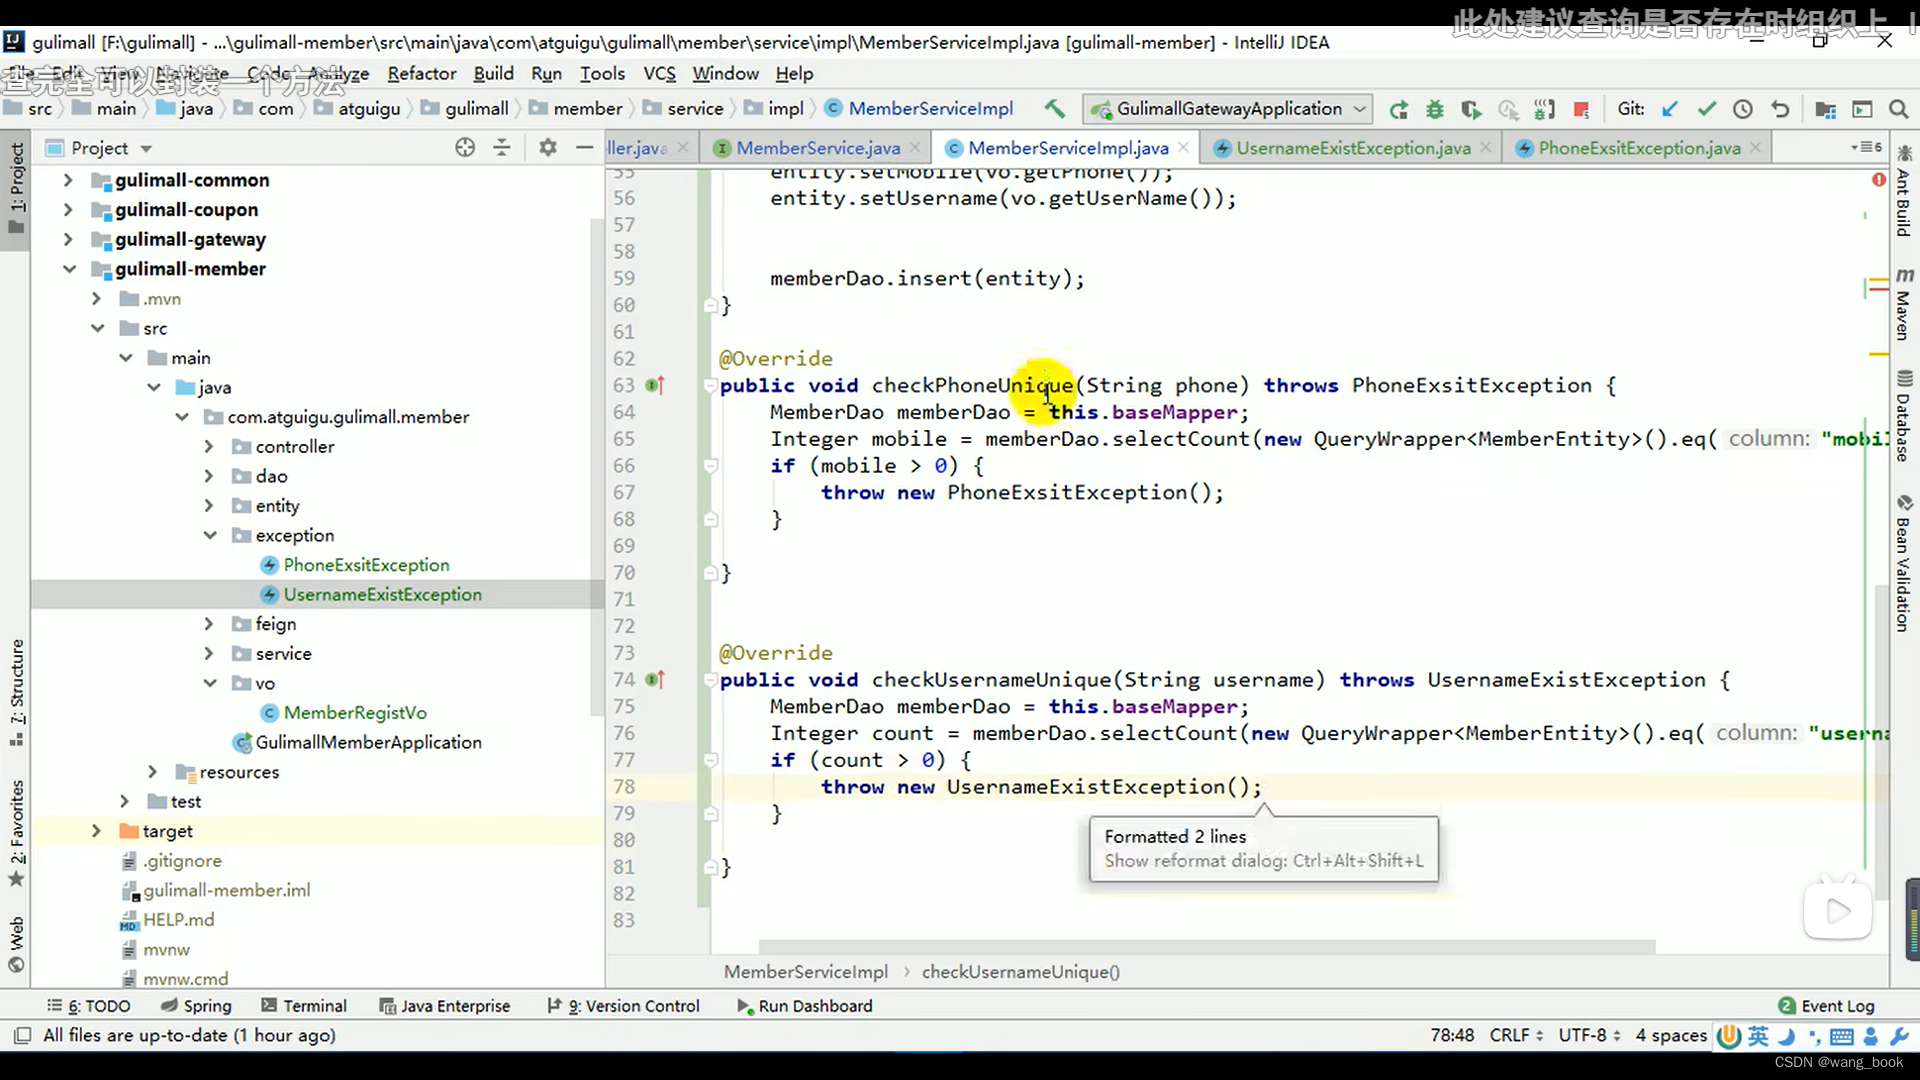The height and width of the screenshot is (1080, 1920).
Task: Switch to the MemberService.java tab
Action: coord(817,148)
